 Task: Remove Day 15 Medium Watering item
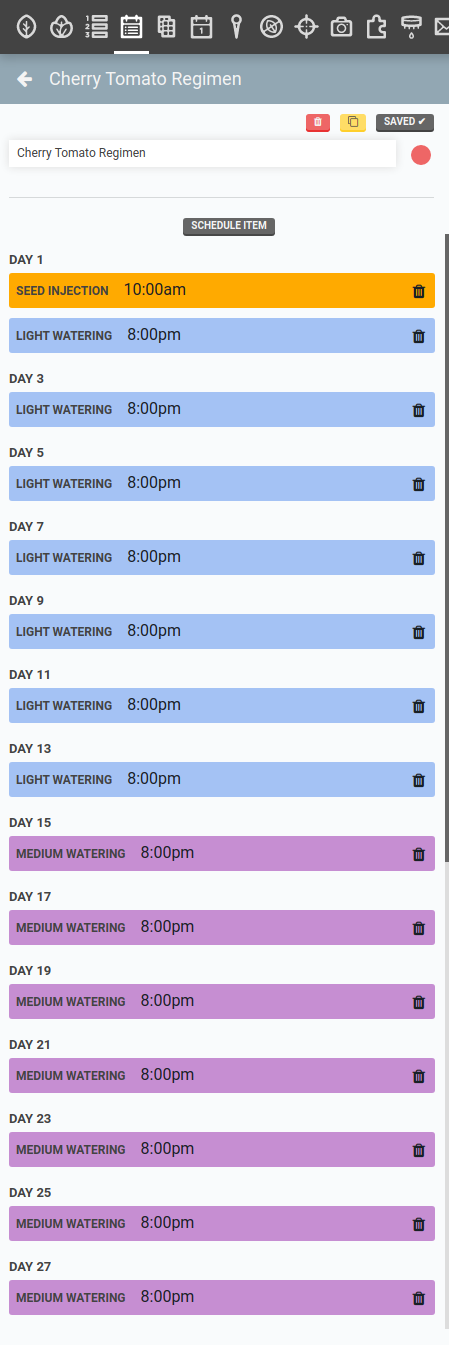click(419, 854)
